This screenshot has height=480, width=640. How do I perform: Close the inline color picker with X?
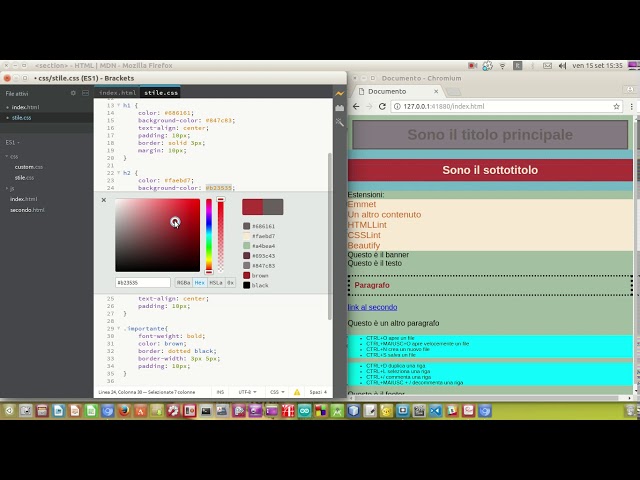point(104,200)
